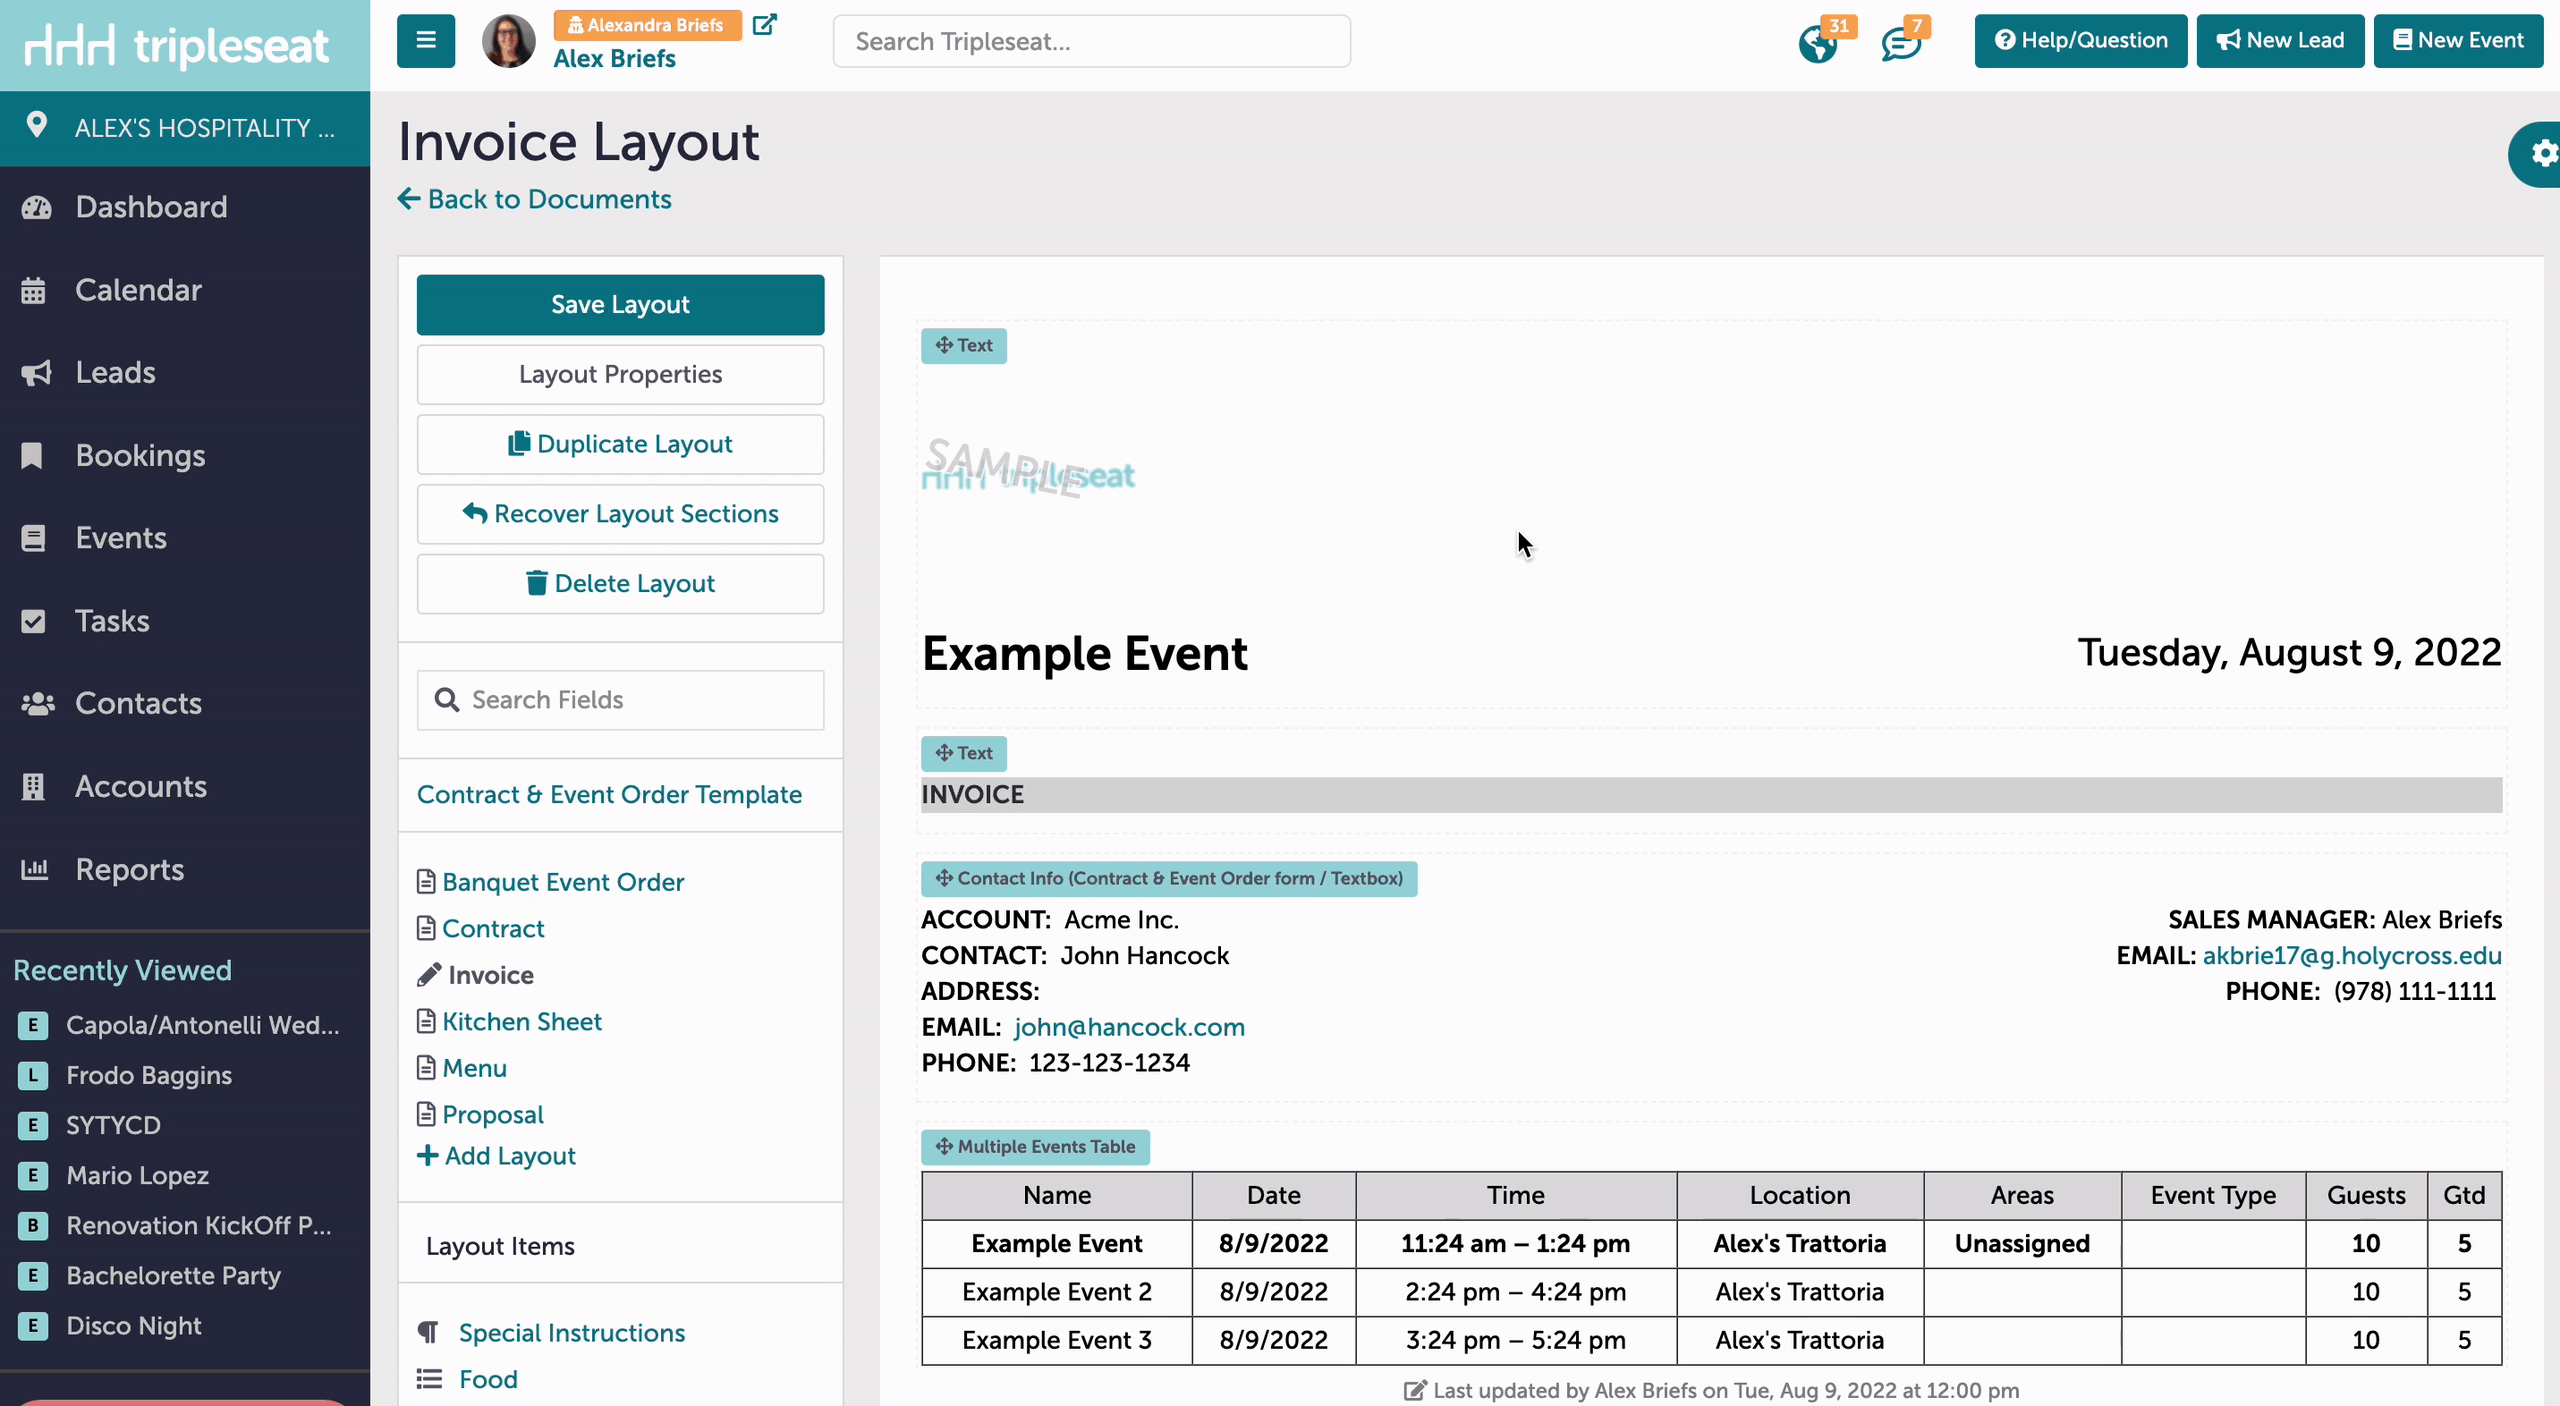This screenshot has height=1406, width=2560.
Task: Open Contacts in sidebar
Action: tap(138, 704)
